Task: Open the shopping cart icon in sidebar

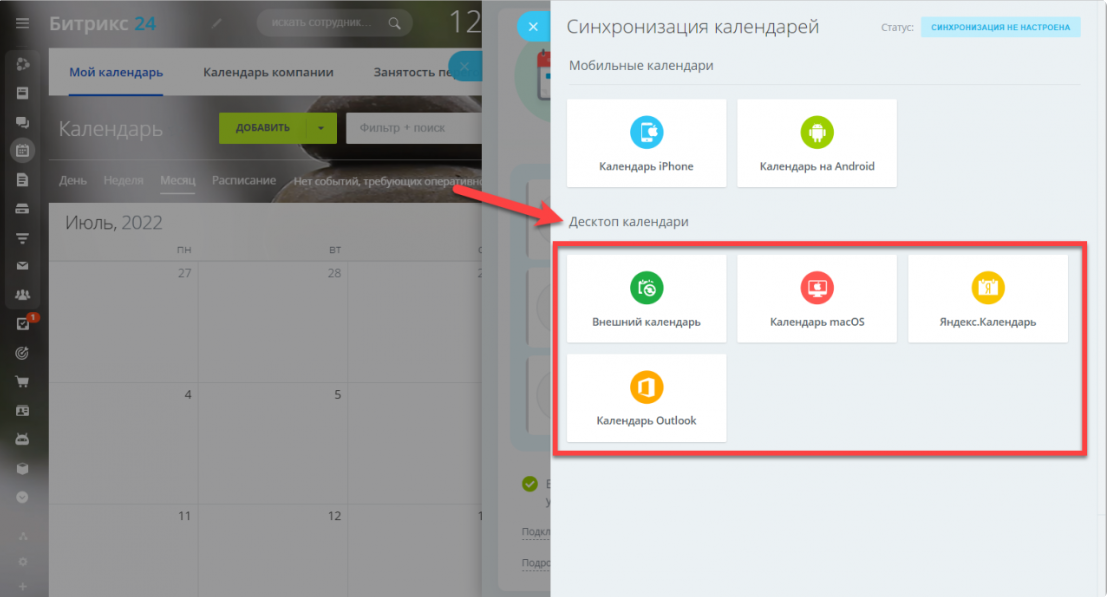Action: (23, 382)
